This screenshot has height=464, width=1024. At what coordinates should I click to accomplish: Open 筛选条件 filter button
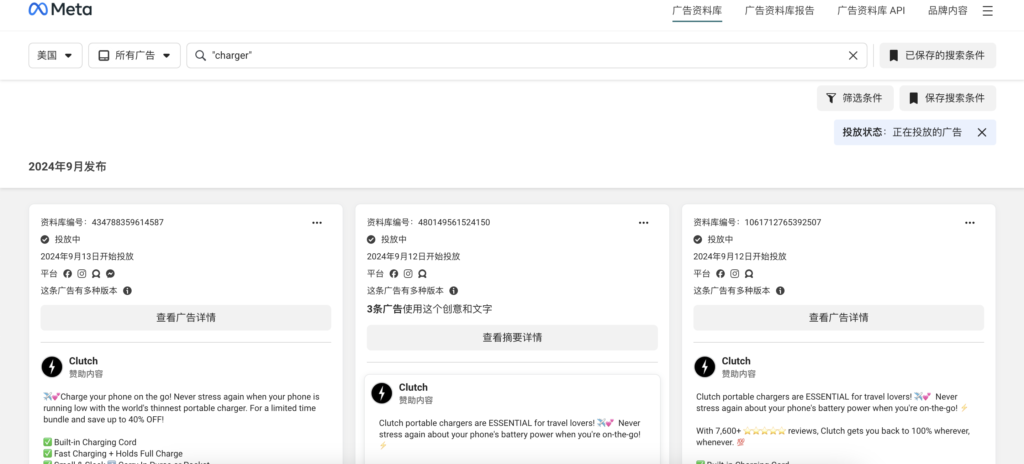(x=855, y=98)
